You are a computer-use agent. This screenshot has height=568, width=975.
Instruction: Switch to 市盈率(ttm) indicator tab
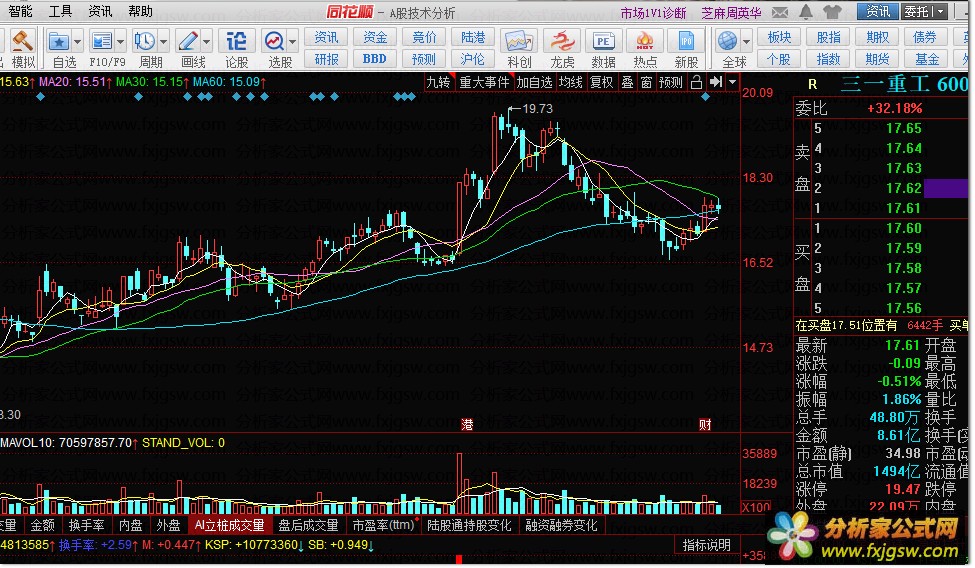click(x=383, y=525)
